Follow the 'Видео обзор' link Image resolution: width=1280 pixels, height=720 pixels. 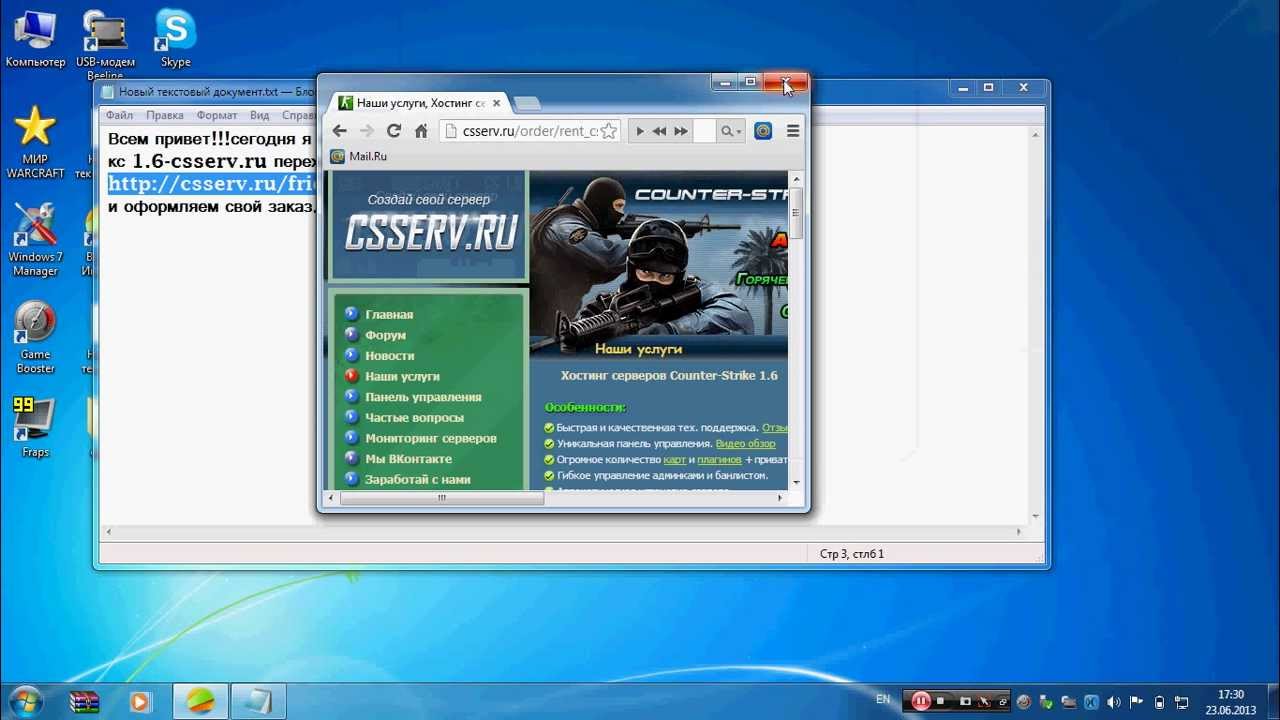[745, 443]
